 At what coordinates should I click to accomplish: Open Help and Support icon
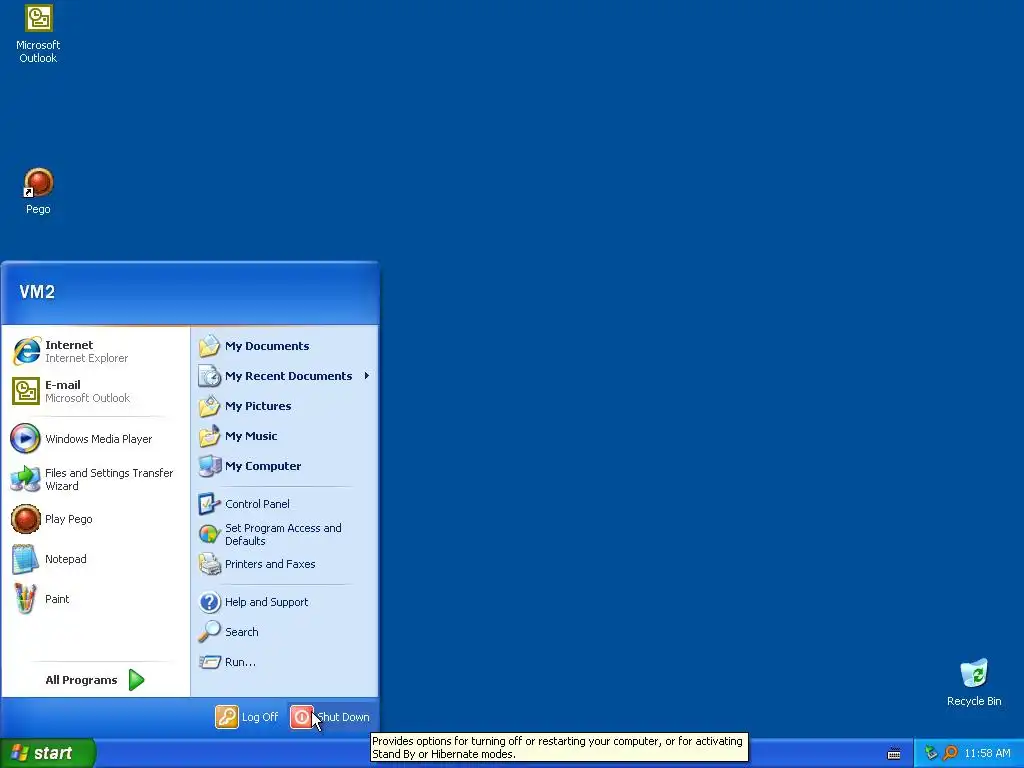[x=210, y=602]
